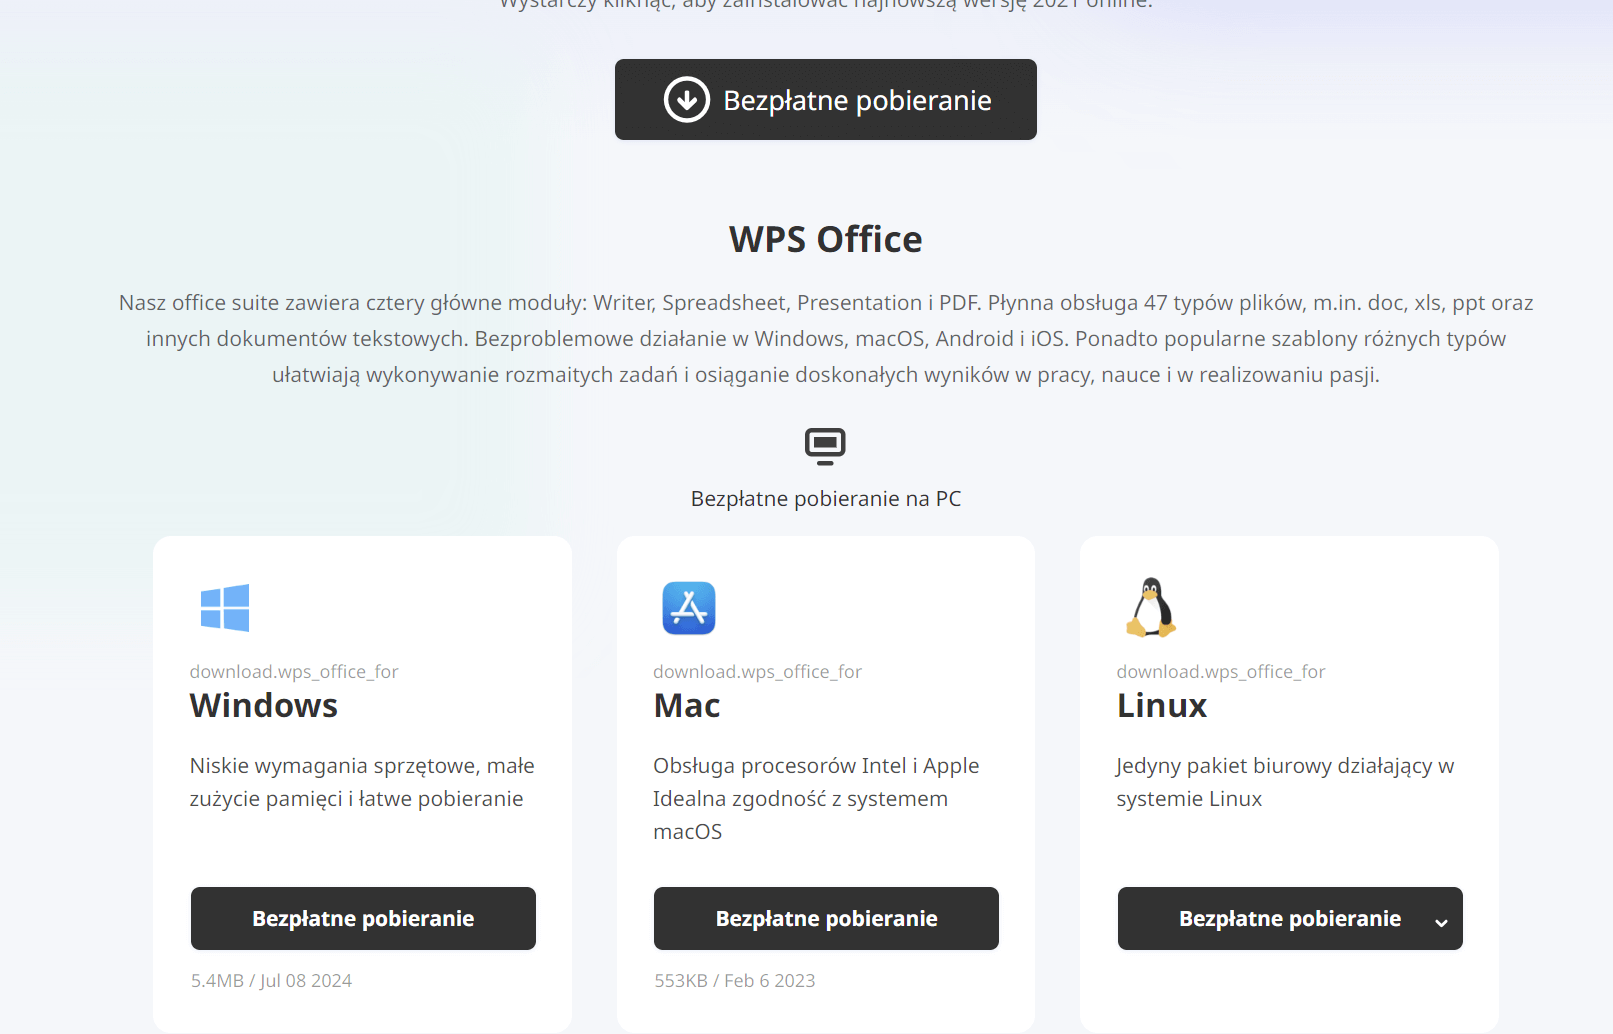
Task: Download WPS Office for Windows
Action: [x=363, y=918]
